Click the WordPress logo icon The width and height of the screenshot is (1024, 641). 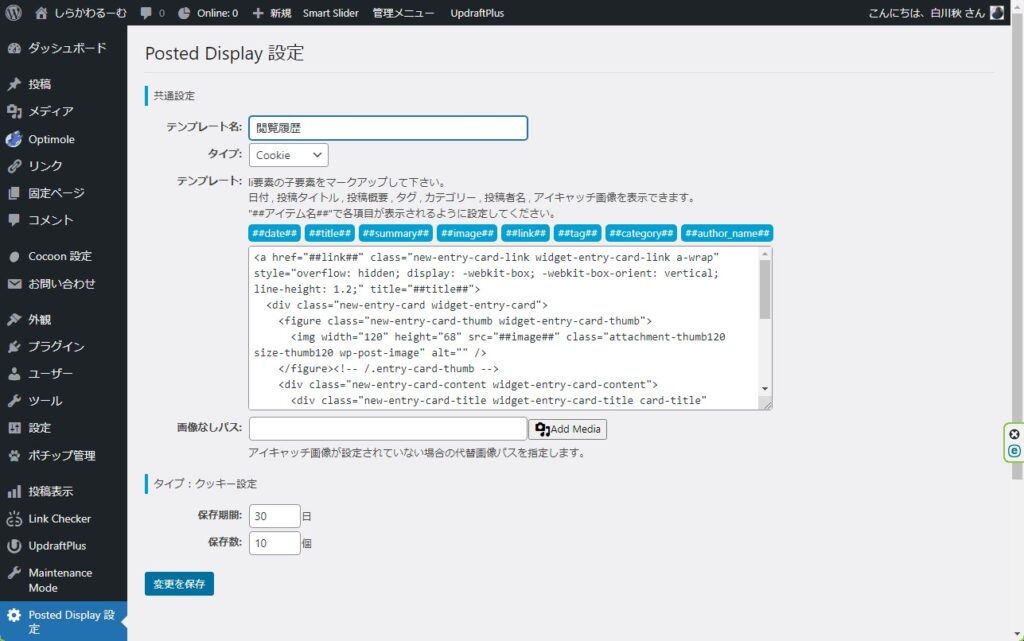14,13
